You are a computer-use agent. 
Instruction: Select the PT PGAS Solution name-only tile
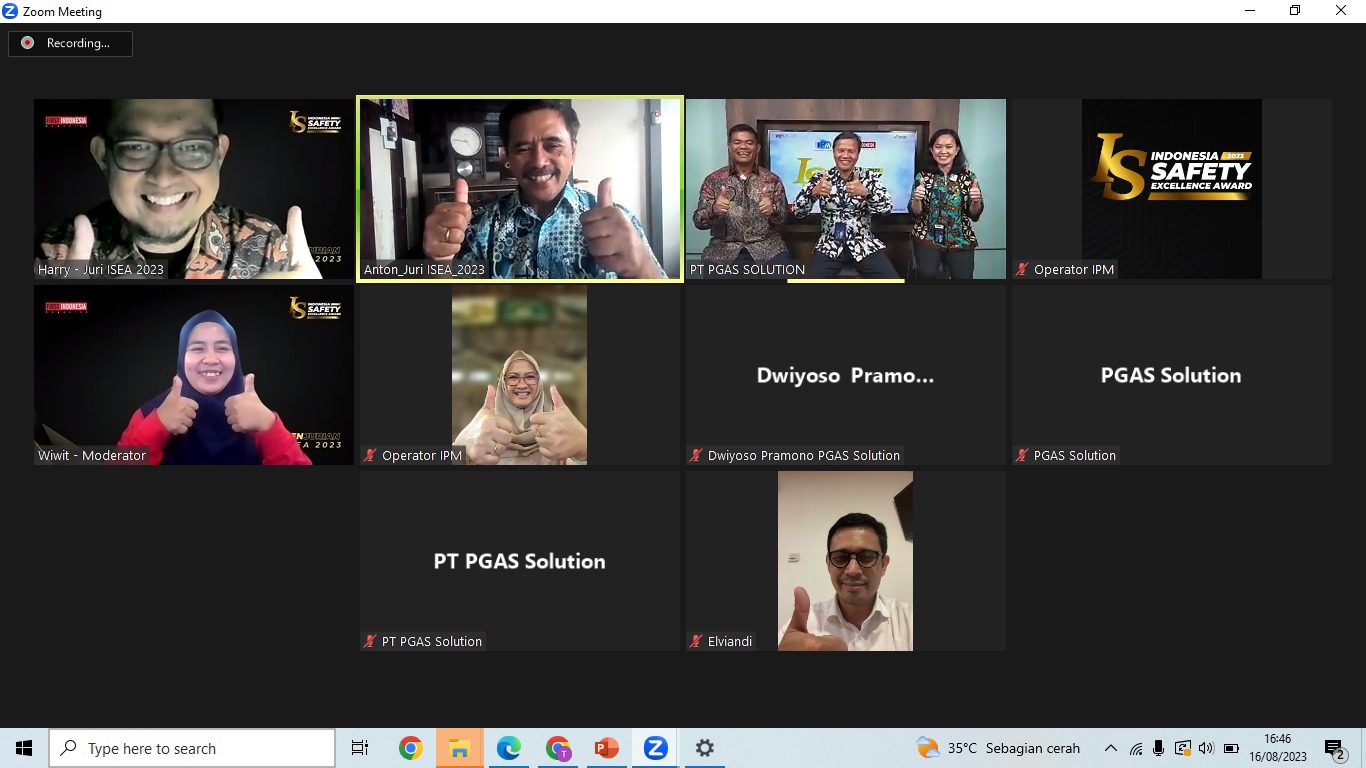(520, 561)
